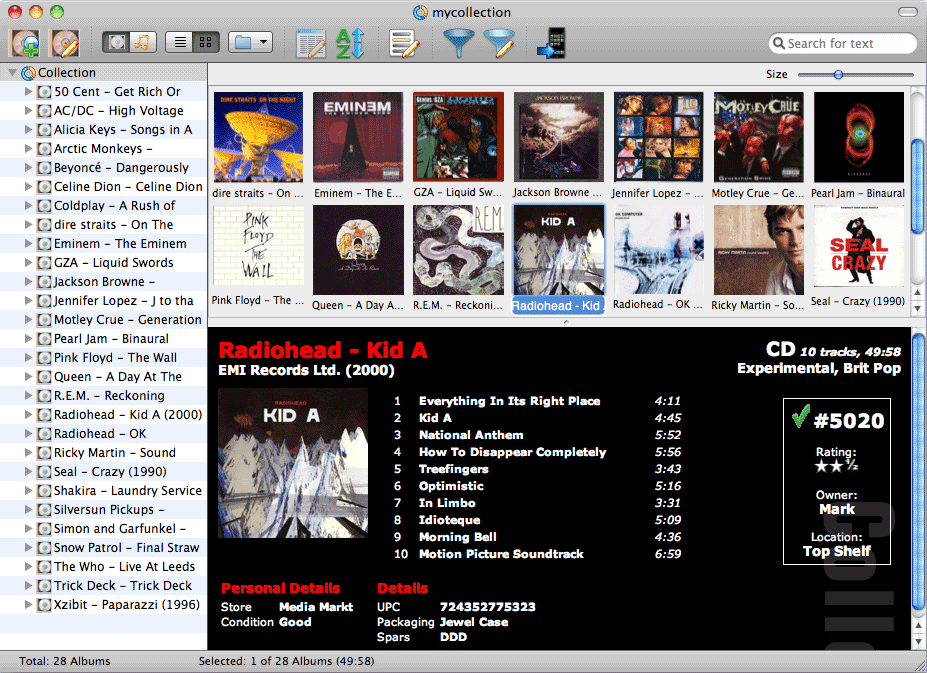Click track title "Everything In Its Right Place"
Image resolution: width=927 pixels, height=673 pixels.
pyautogui.click(x=510, y=401)
